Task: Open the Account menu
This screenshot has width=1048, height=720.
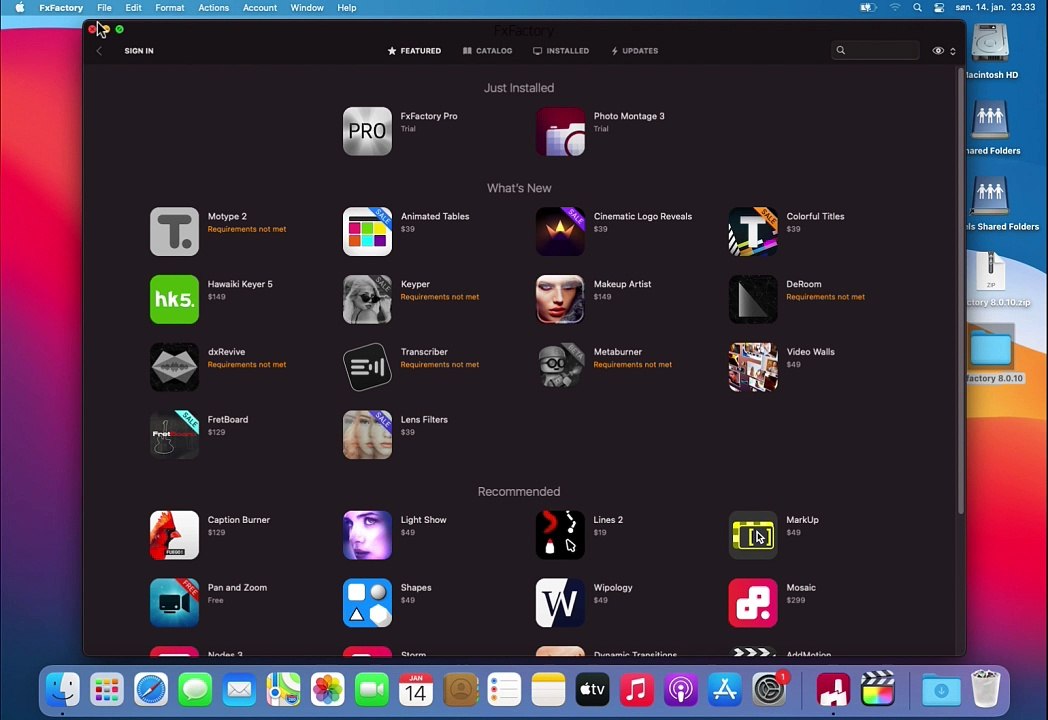Action: tap(259, 8)
